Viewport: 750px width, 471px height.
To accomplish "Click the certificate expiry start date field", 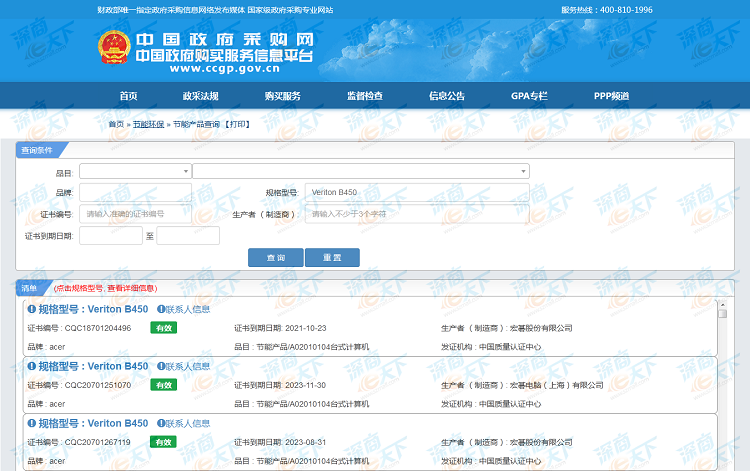I will click(x=111, y=236).
